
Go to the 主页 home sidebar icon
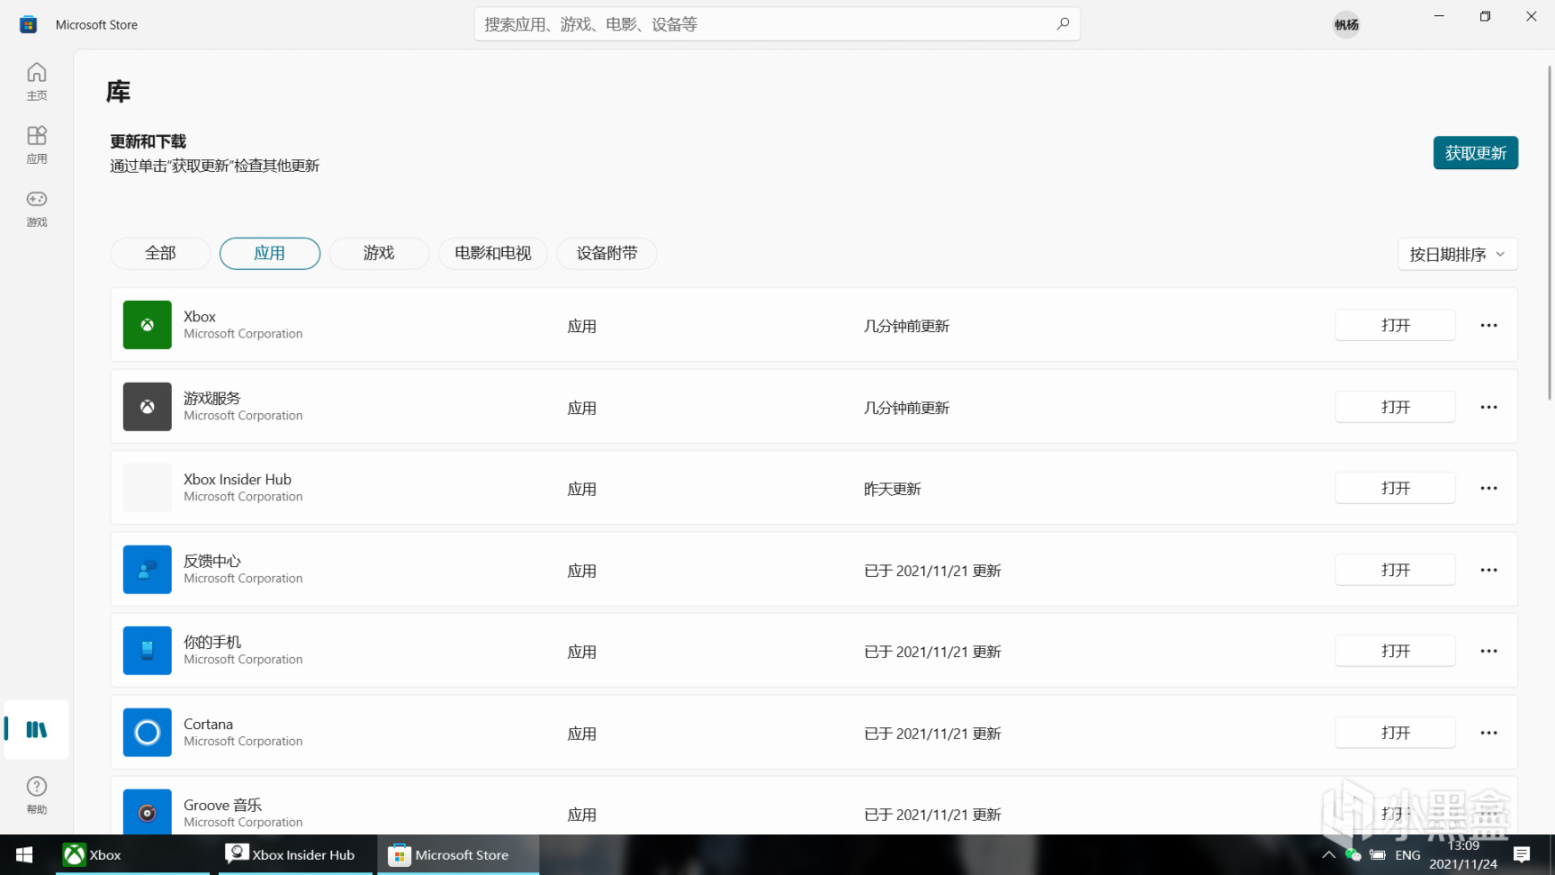(37, 80)
